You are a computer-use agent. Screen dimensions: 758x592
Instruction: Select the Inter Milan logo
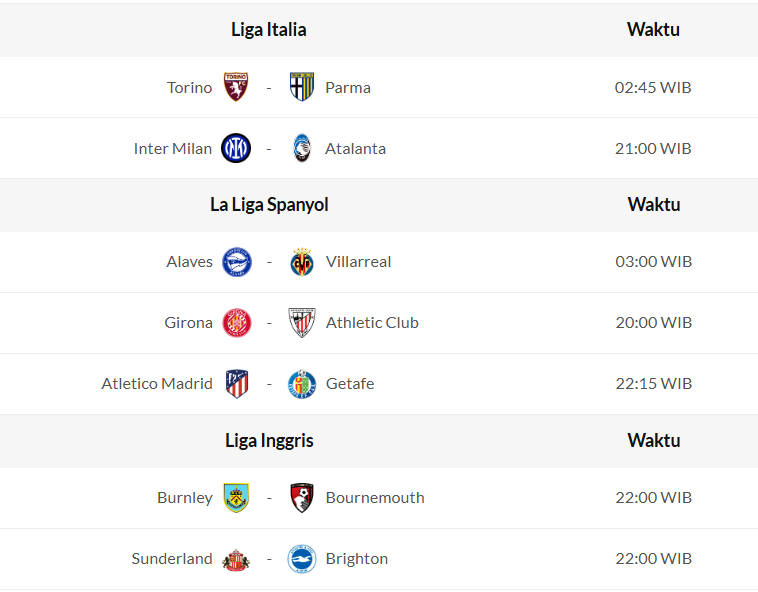(236, 148)
